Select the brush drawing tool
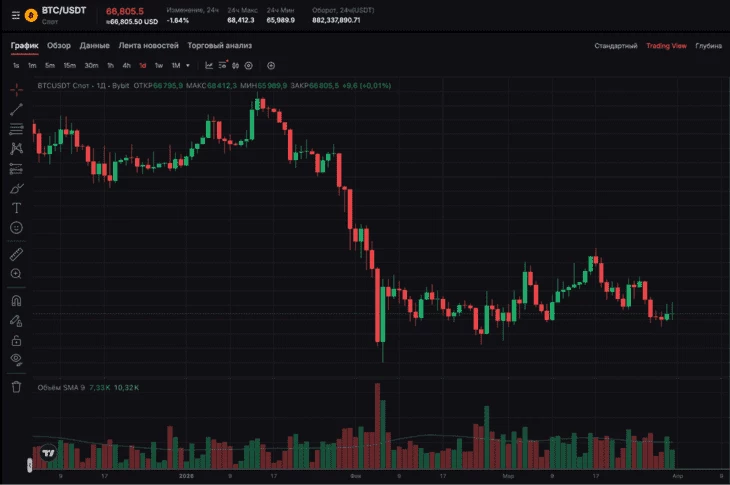730x485 pixels. (x=16, y=188)
